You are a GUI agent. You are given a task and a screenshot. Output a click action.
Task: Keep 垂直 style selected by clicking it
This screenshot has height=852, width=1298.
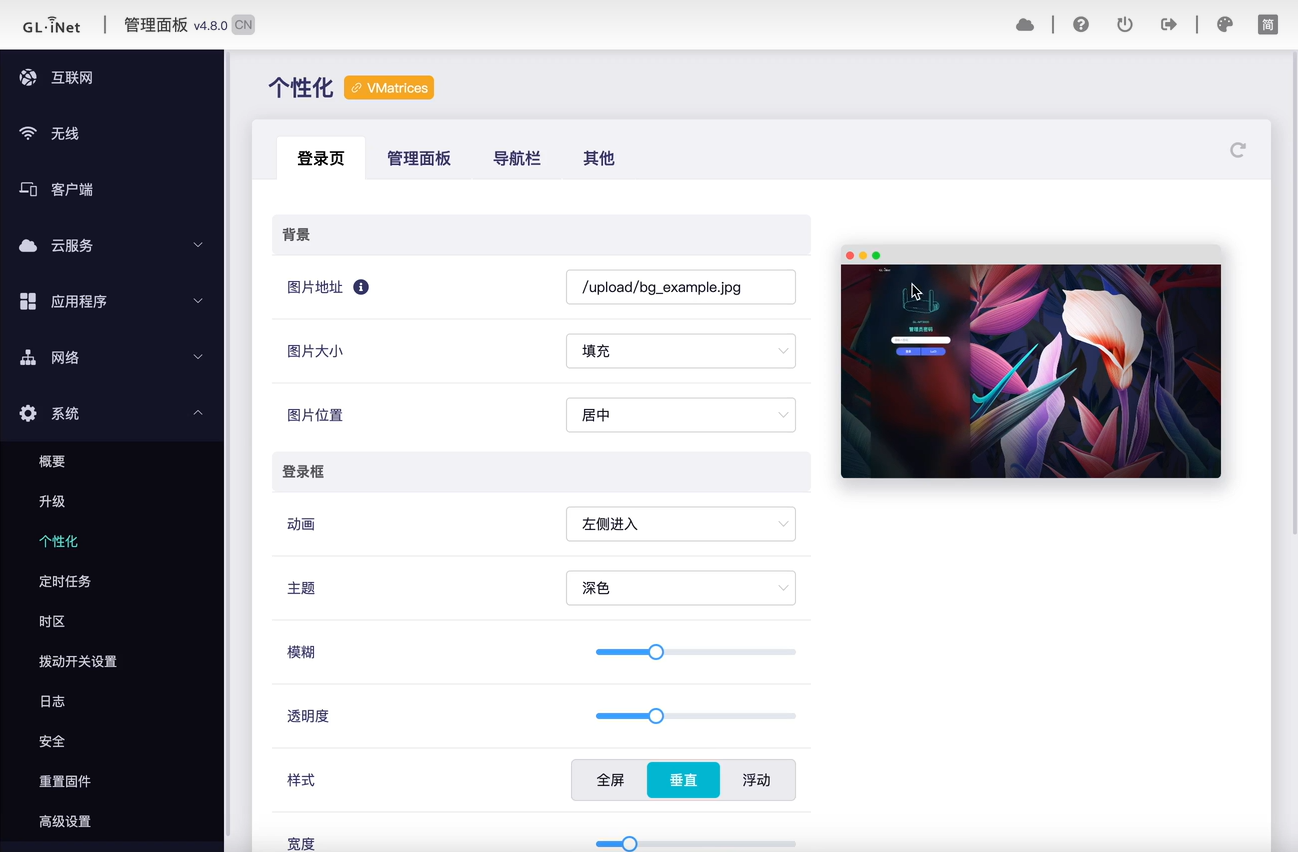(x=683, y=779)
